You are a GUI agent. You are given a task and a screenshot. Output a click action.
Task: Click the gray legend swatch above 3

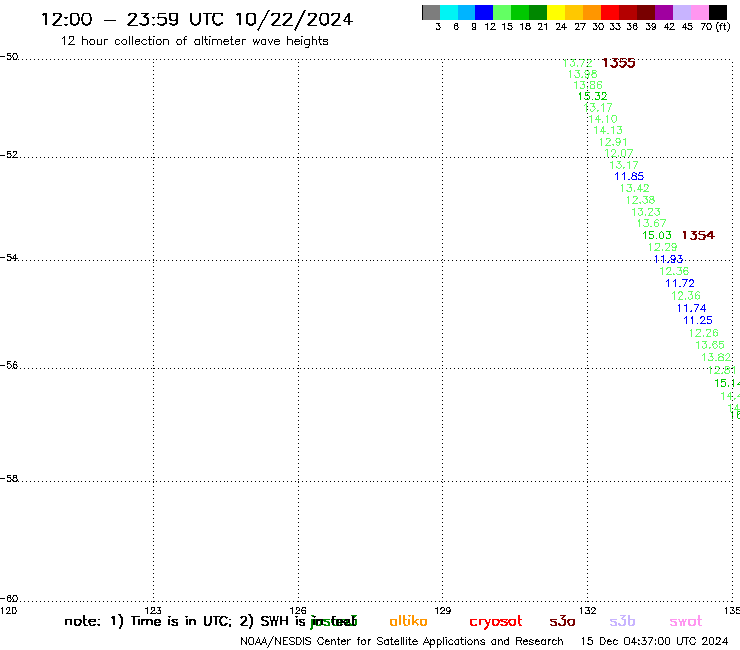click(431, 12)
